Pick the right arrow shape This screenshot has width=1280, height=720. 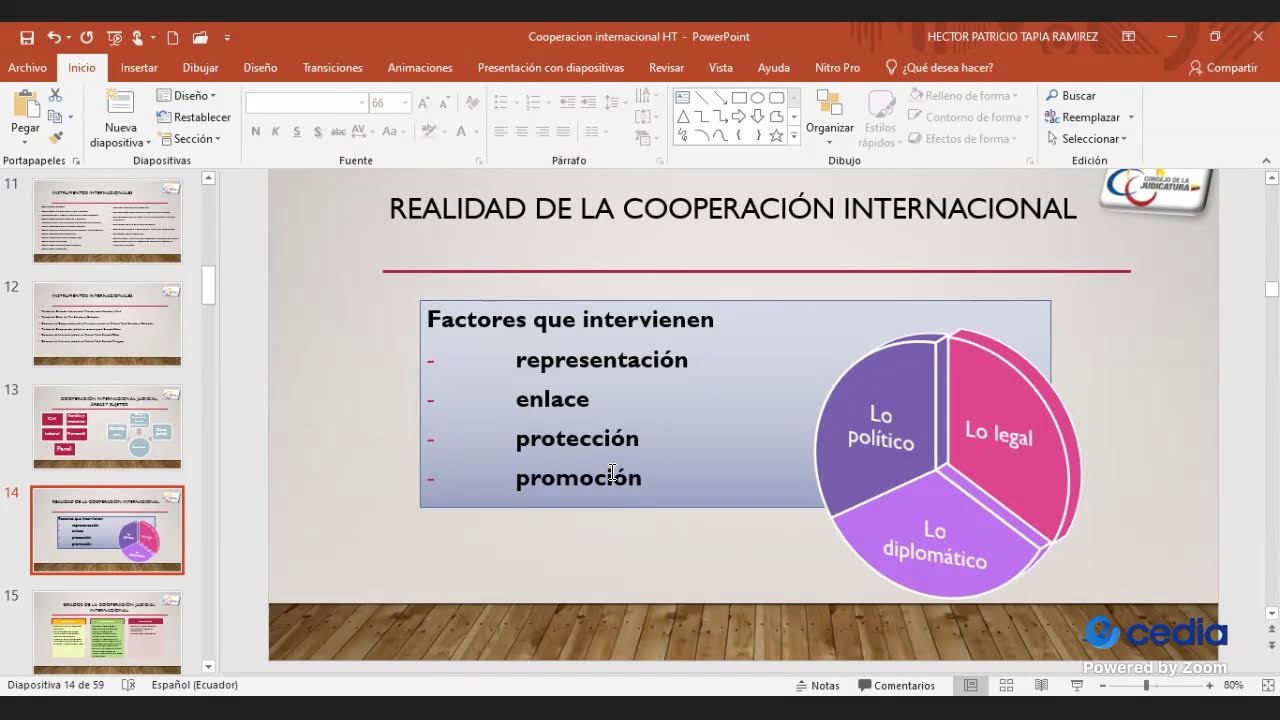pyautogui.click(x=739, y=116)
